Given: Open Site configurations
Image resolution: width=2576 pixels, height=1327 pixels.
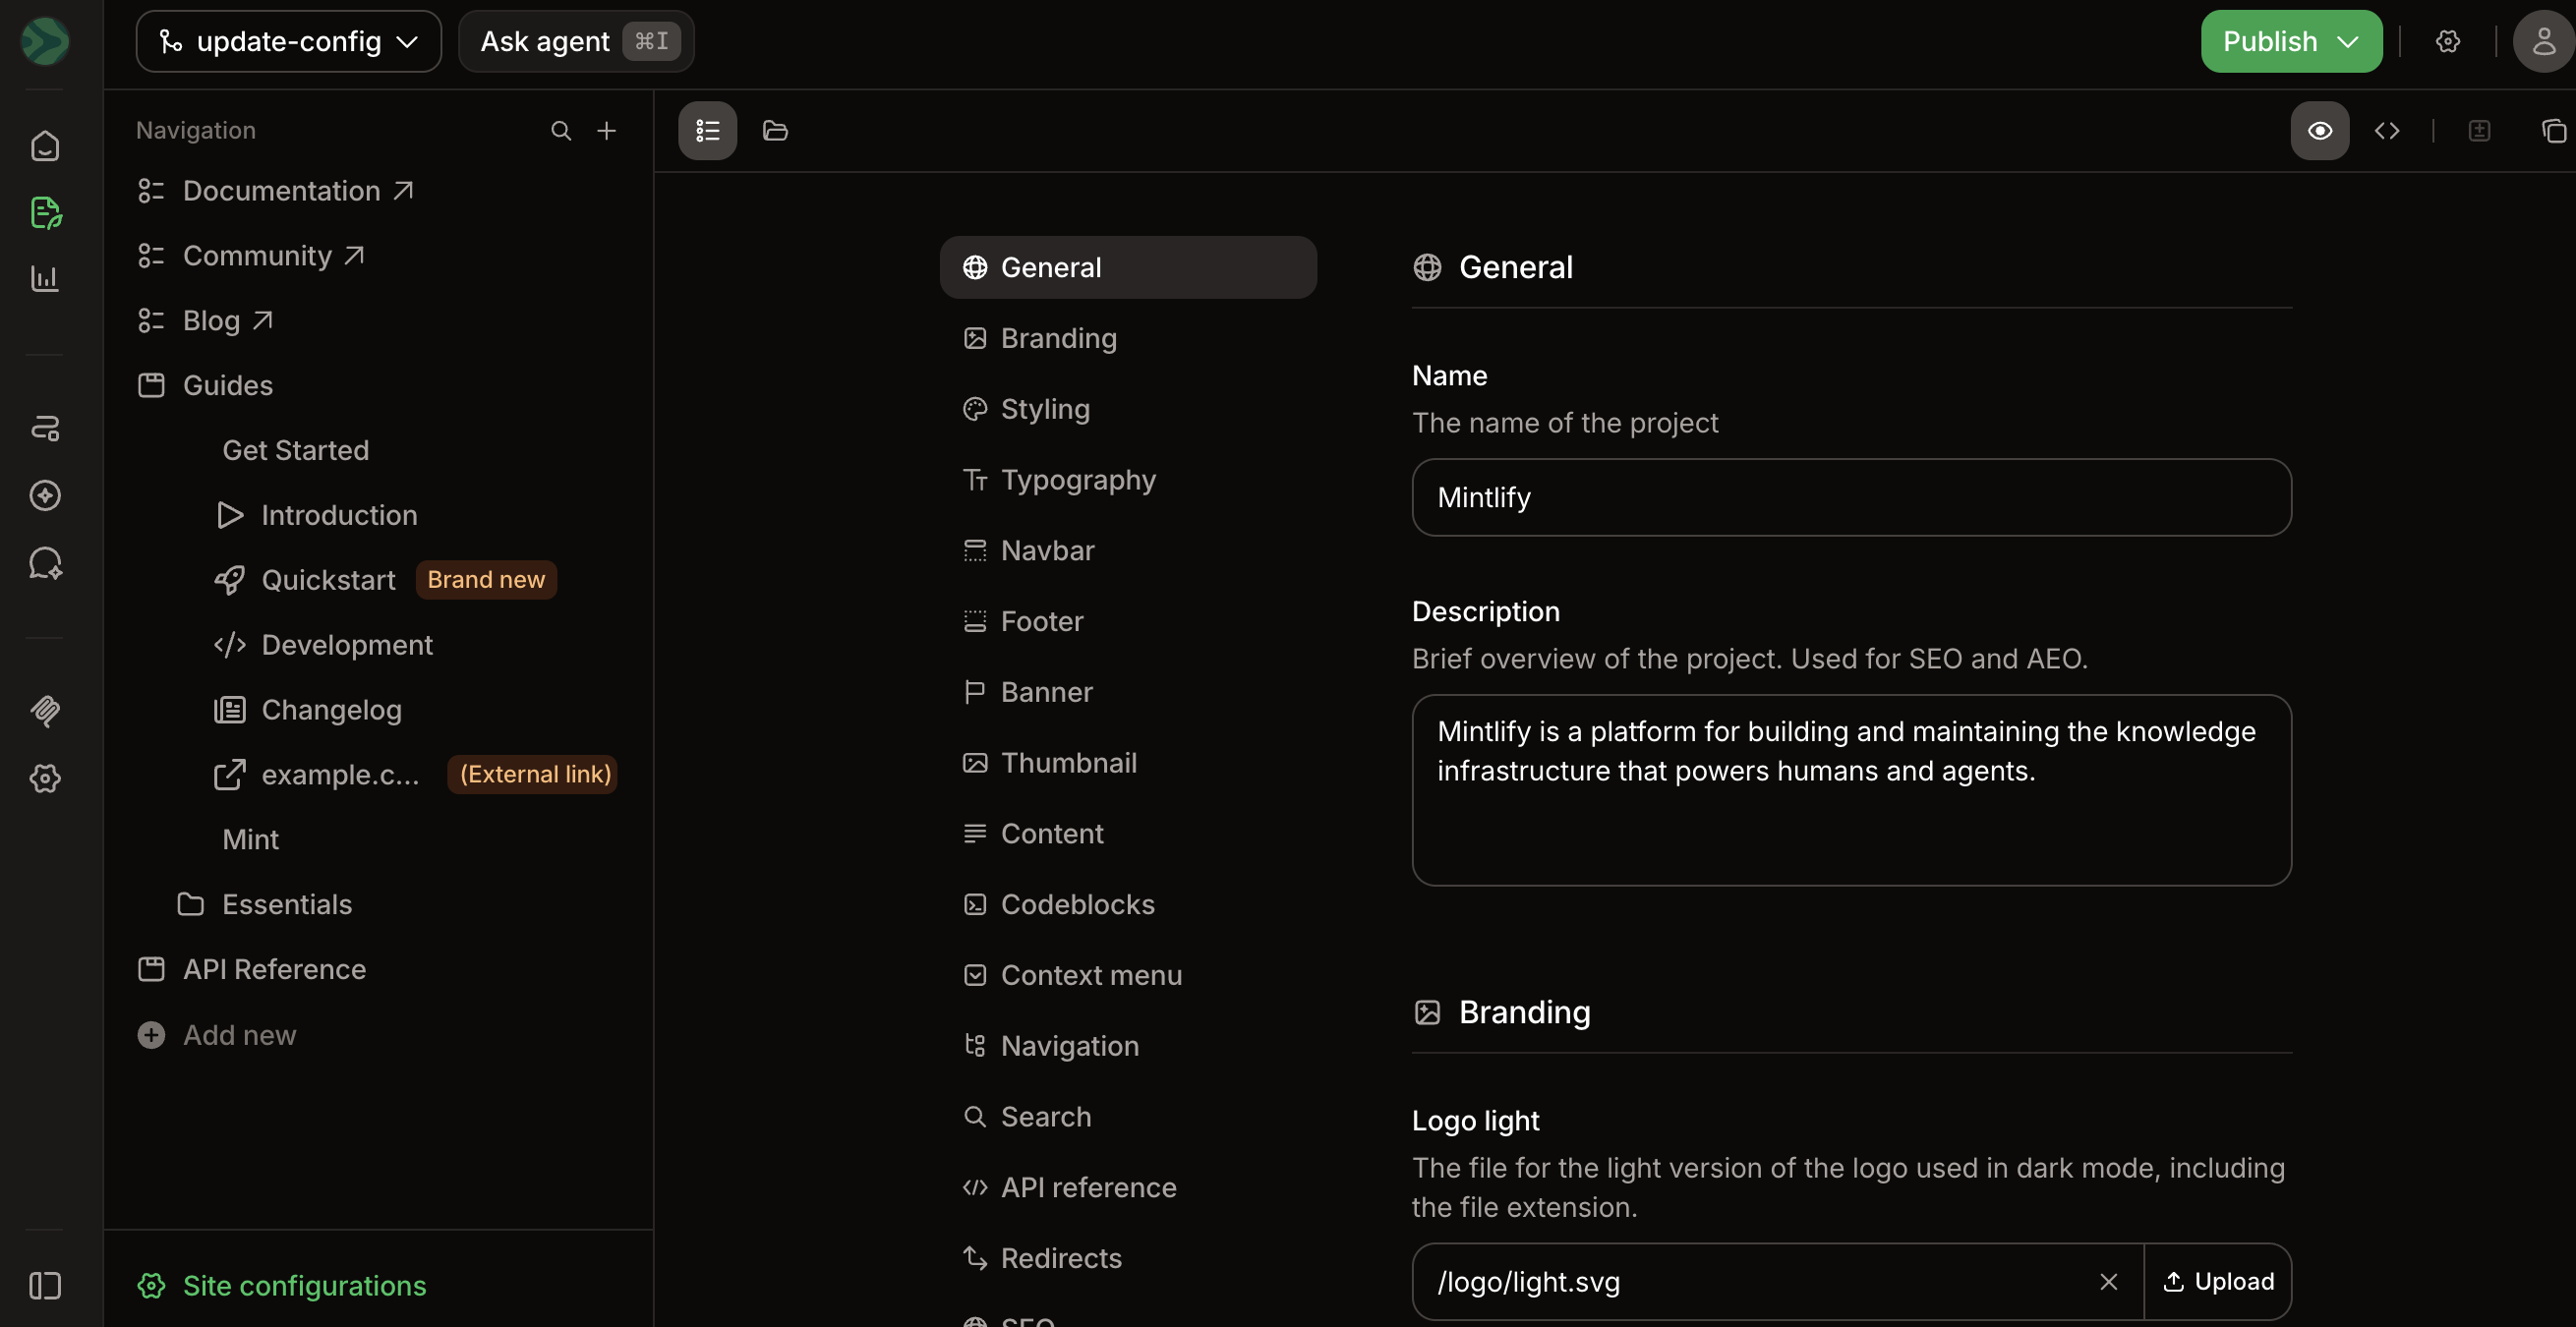Looking at the screenshot, I should point(283,1285).
